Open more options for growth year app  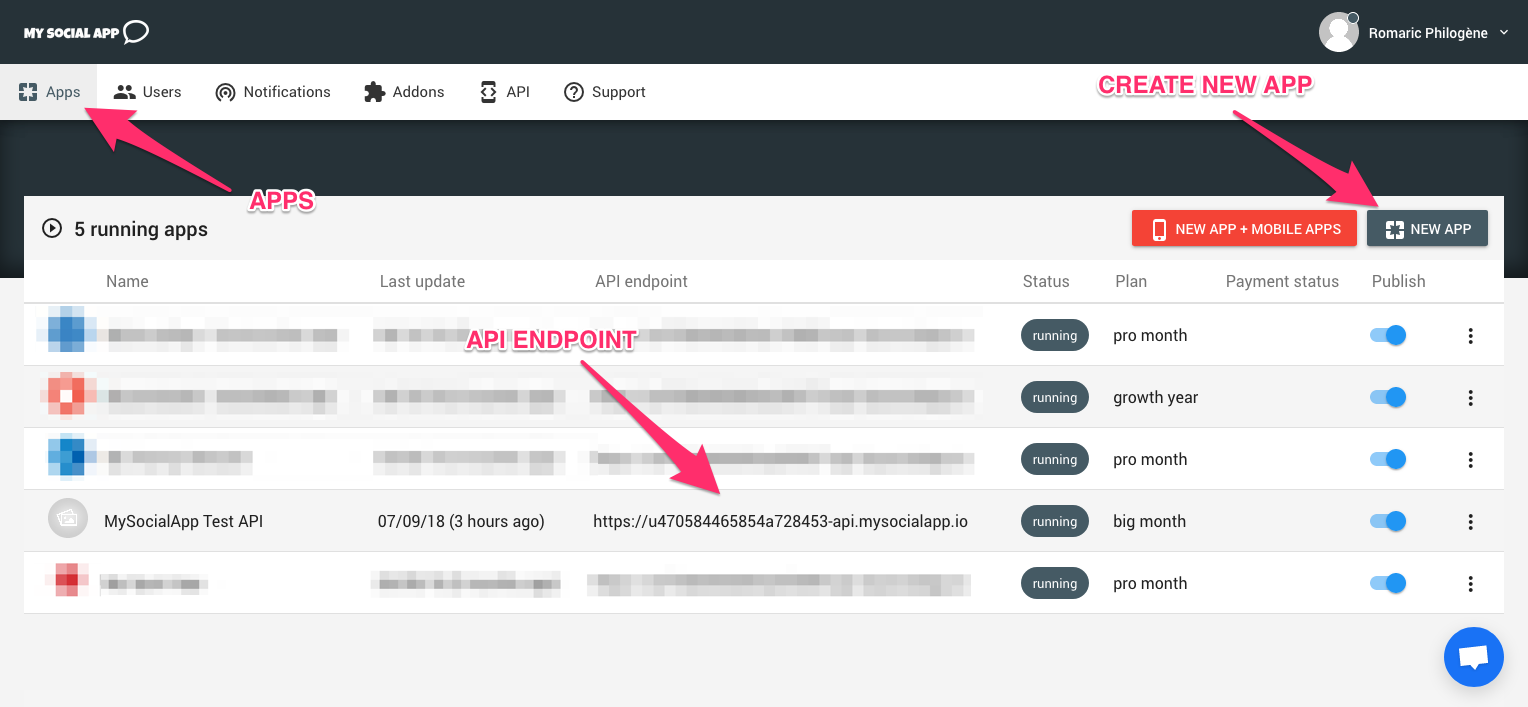pos(1470,397)
